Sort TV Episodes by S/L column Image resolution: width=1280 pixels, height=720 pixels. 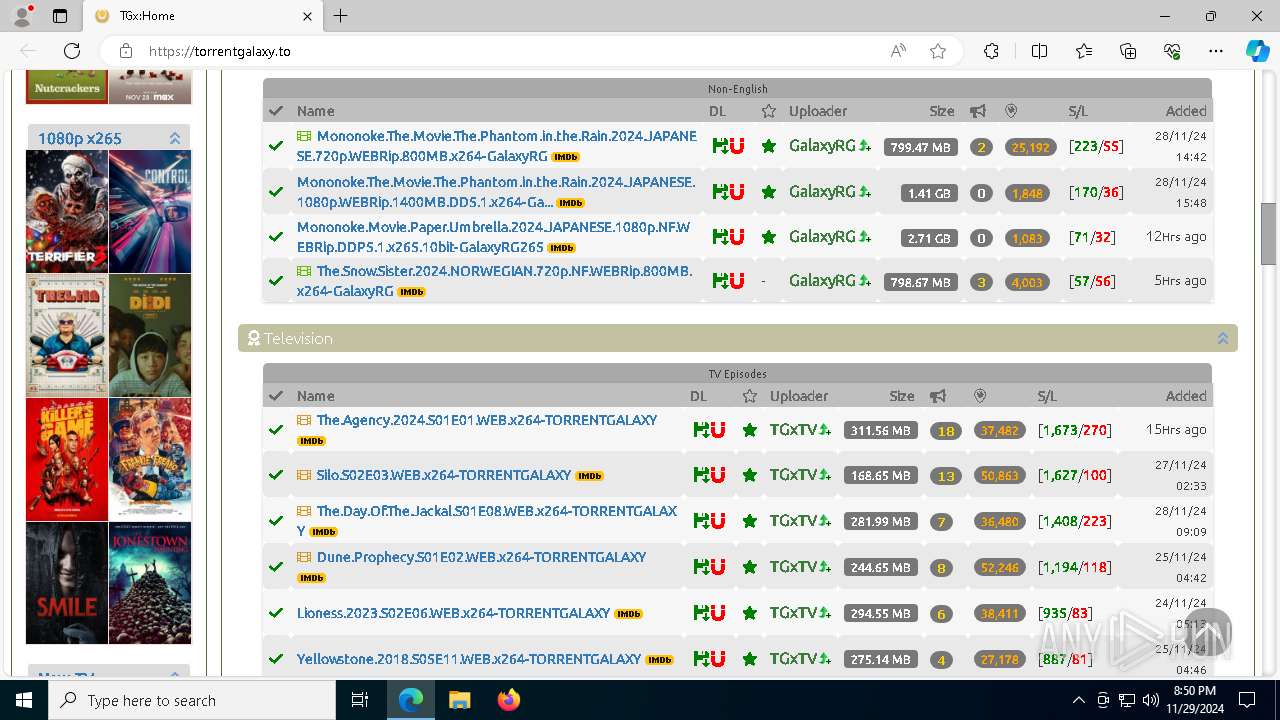pos(1047,396)
